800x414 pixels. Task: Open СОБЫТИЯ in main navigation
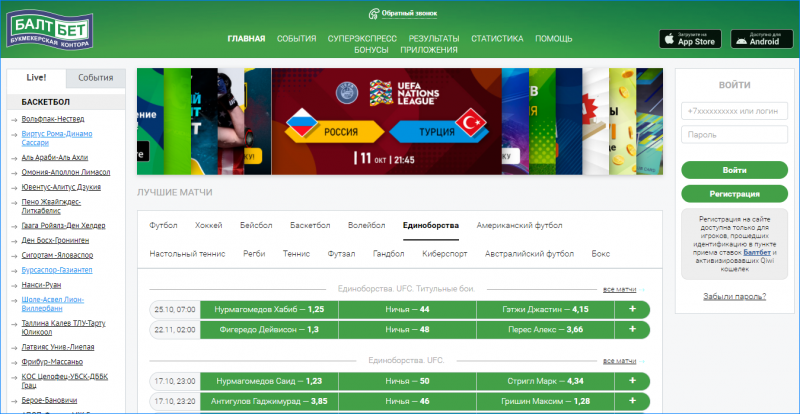click(296, 39)
